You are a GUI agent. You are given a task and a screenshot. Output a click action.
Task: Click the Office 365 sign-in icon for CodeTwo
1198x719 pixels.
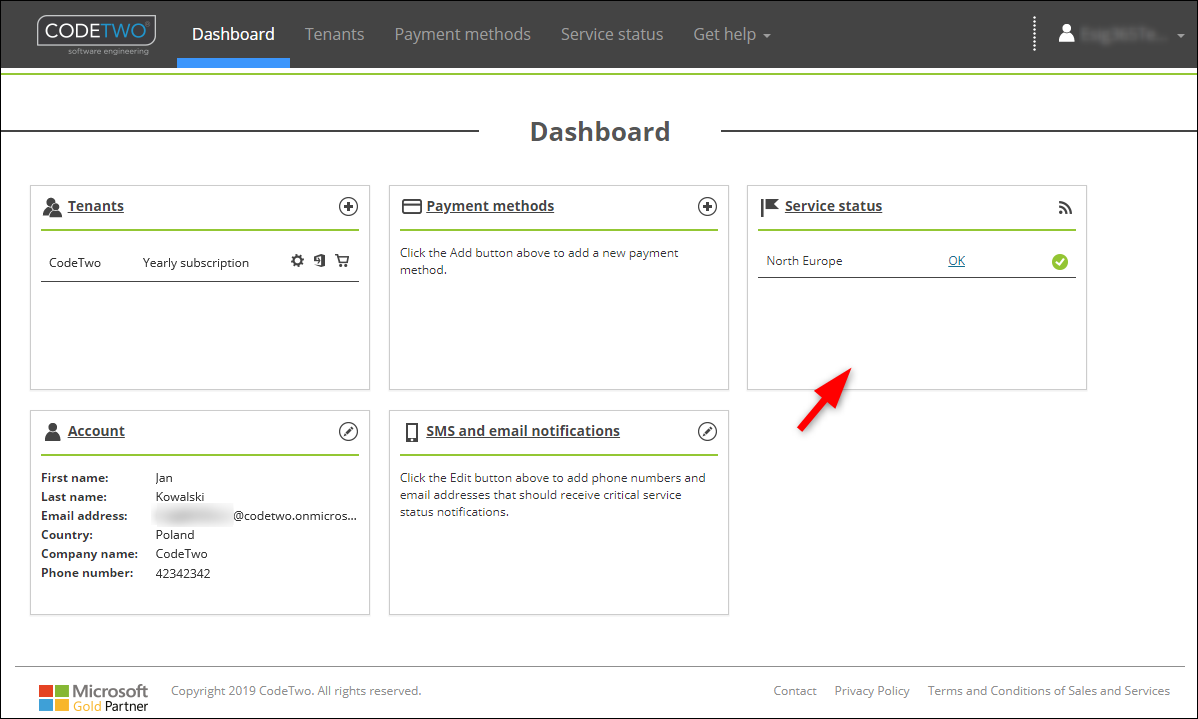coord(319,261)
